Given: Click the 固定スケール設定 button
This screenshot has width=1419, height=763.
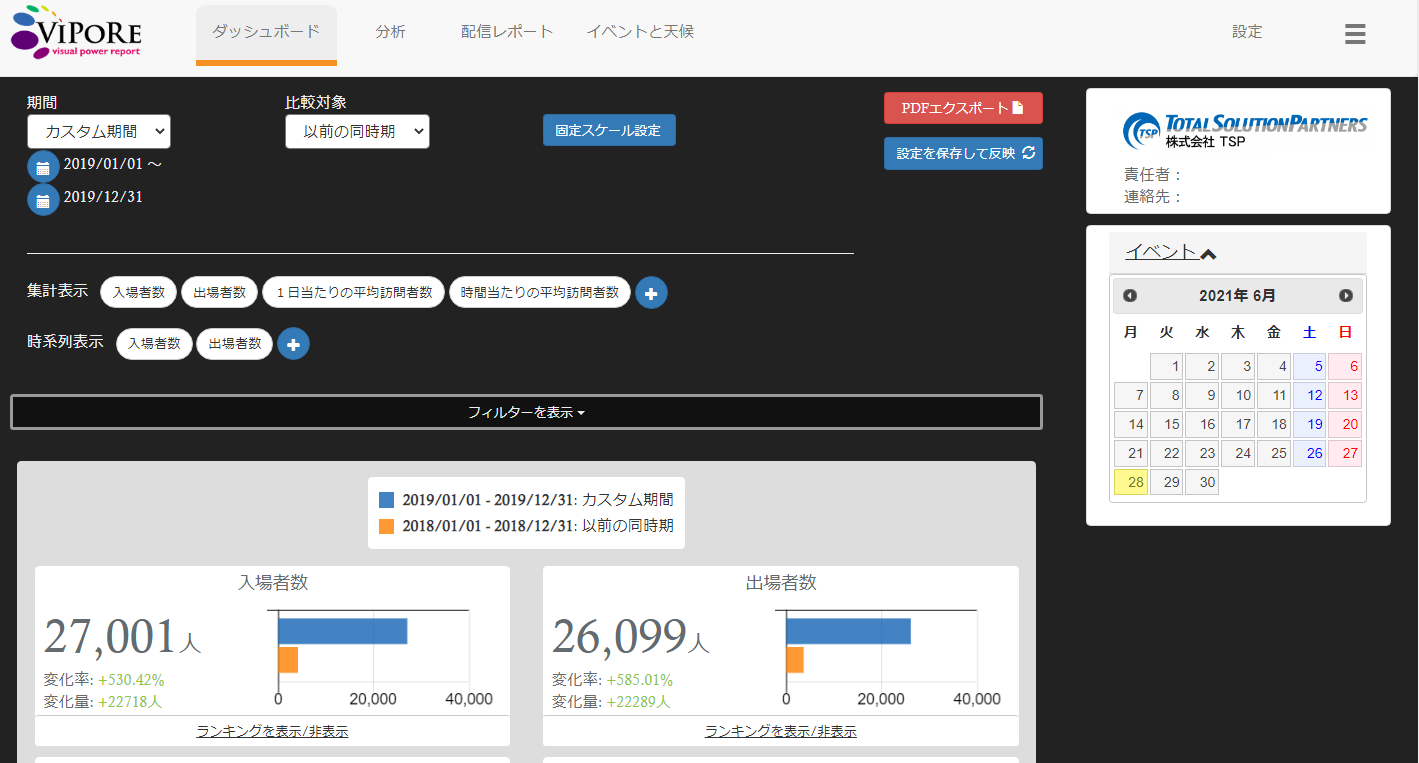Looking at the screenshot, I should 608,131.
